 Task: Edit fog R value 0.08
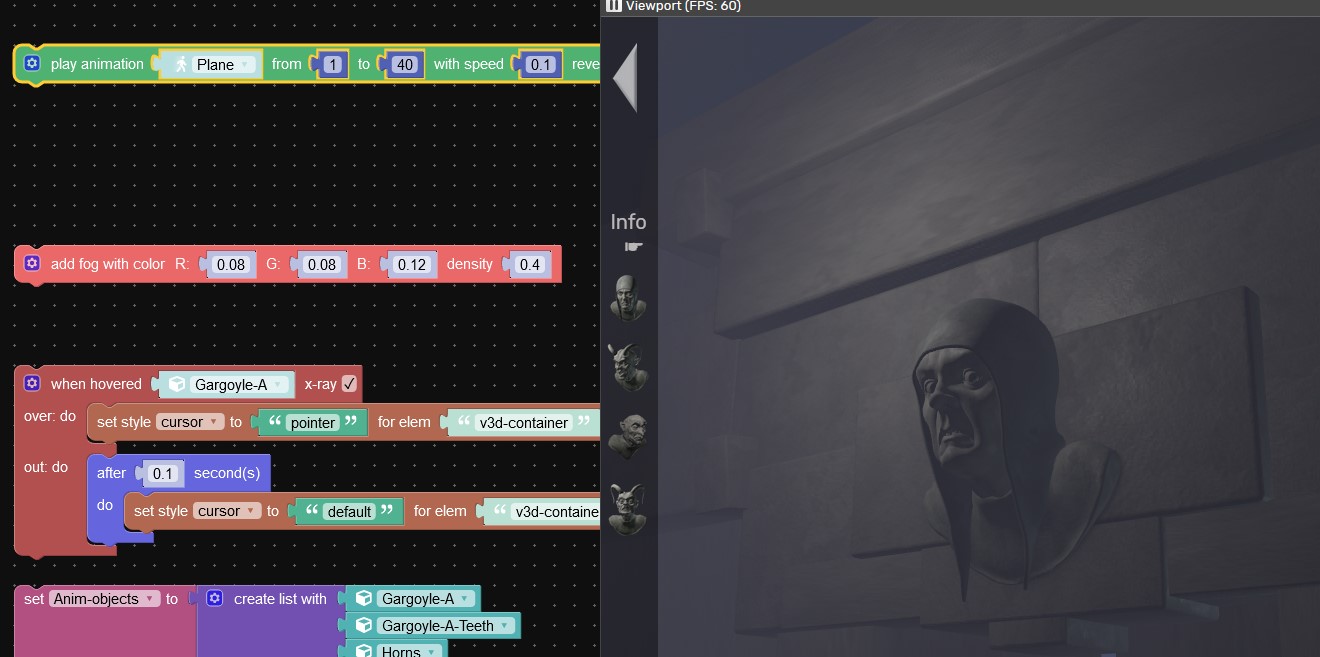point(231,265)
